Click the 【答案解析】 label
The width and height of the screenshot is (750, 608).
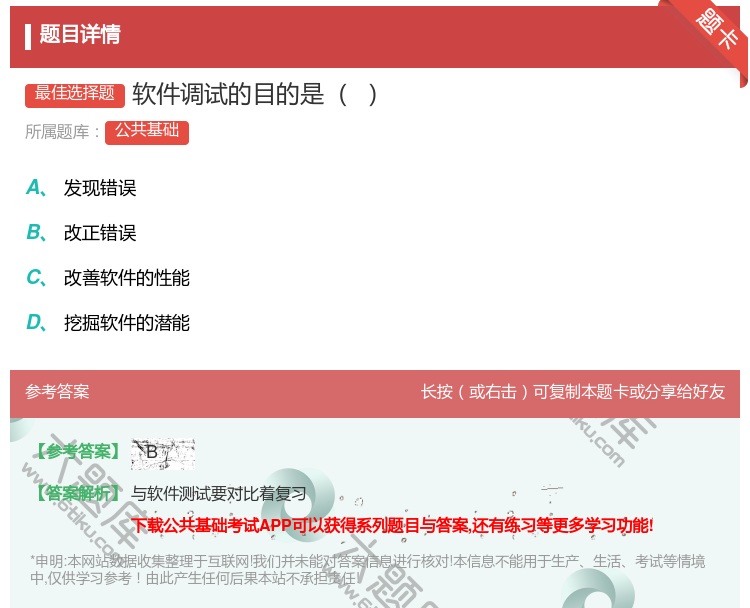[78, 493]
